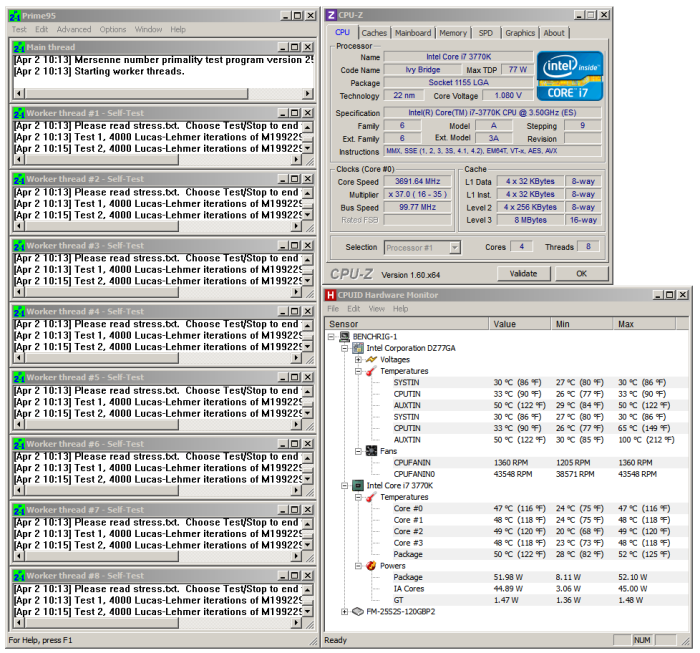The width and height of the screenshot is (700, 653).
Task: Click the Prime95 Main thread window icon
Action: [x=18, y=47]
